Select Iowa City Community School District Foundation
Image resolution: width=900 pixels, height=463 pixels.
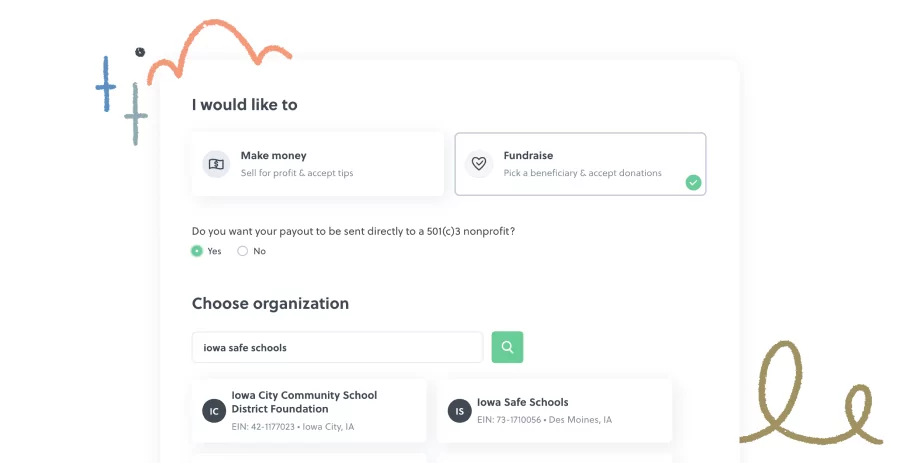[x=309, y=411]
